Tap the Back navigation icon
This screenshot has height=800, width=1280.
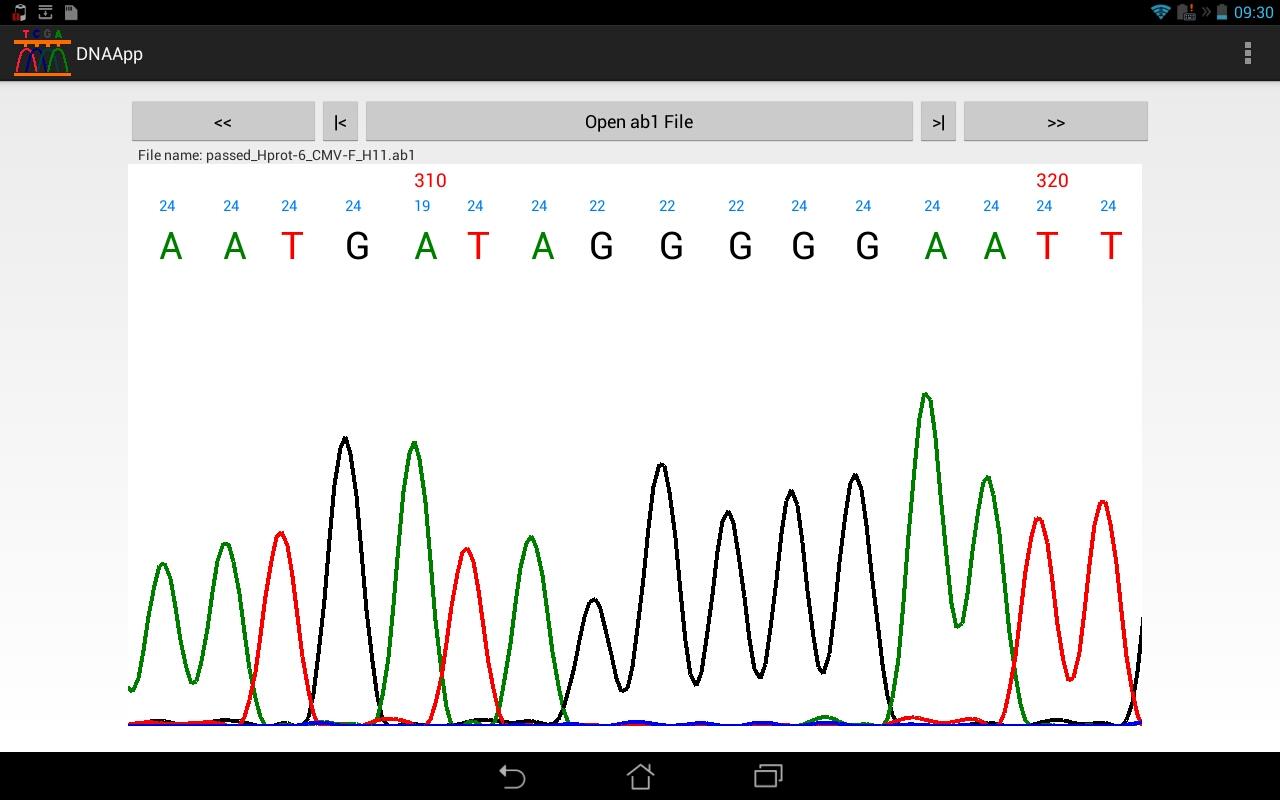coord(512,775)
